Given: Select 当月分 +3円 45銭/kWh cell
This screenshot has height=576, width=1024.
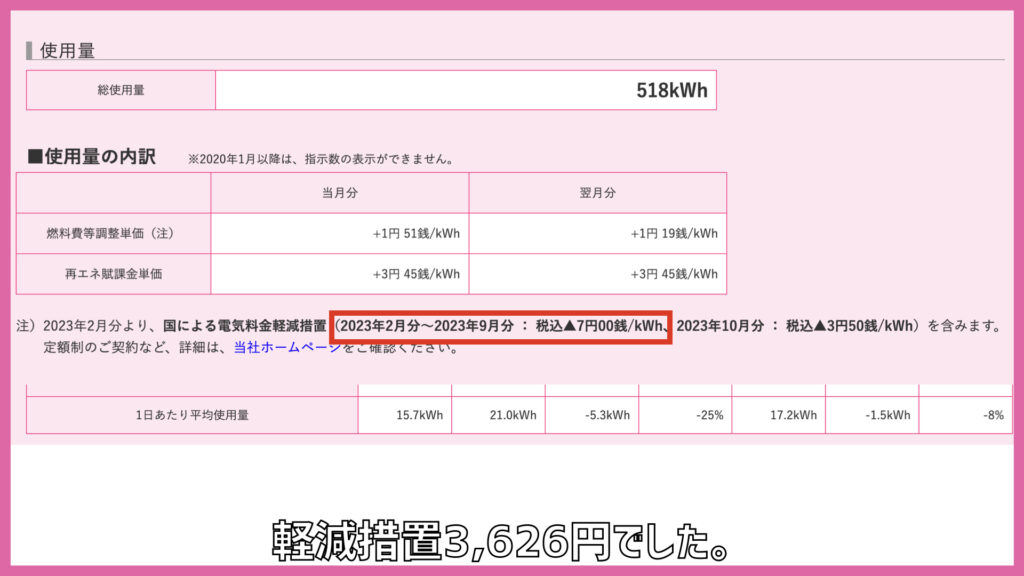Looking at the screenshot, I should click(x=340, y=274).
